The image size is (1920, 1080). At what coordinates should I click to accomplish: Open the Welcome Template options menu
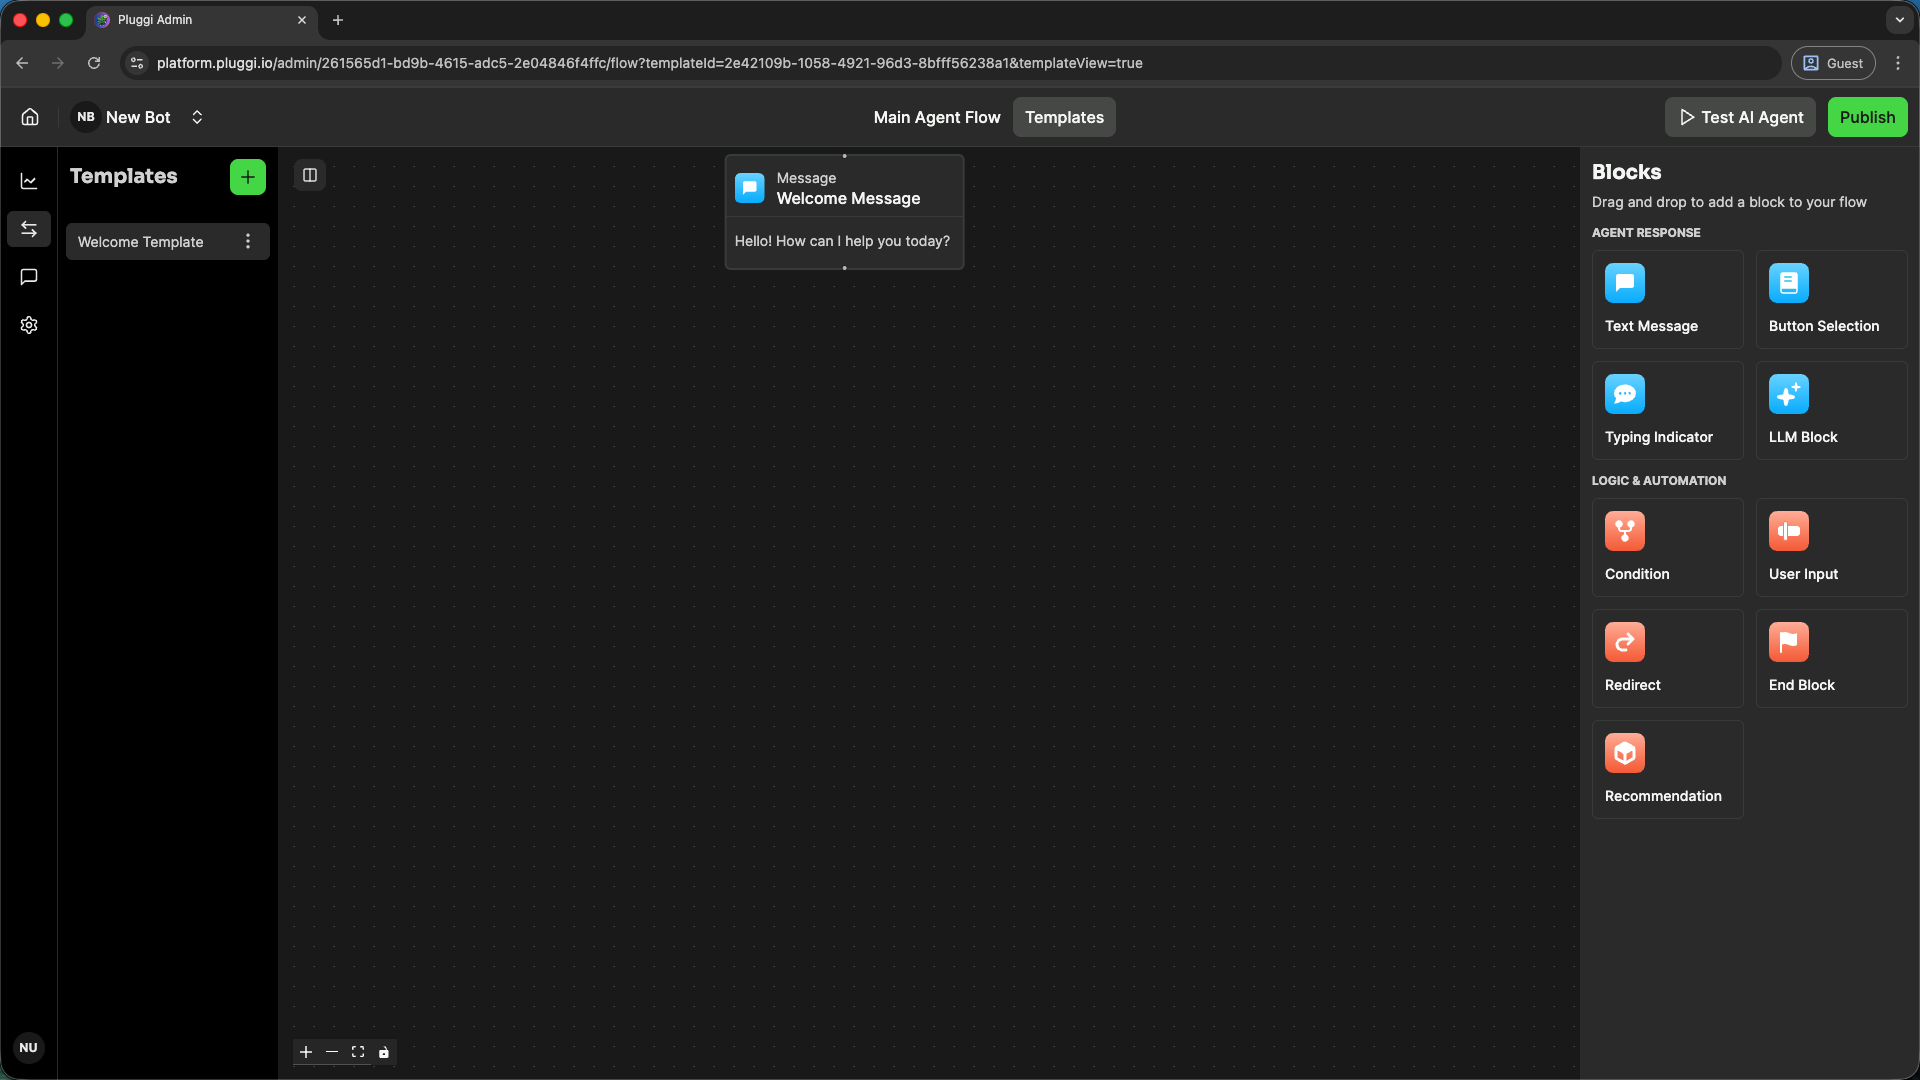(x=247, y=241)
